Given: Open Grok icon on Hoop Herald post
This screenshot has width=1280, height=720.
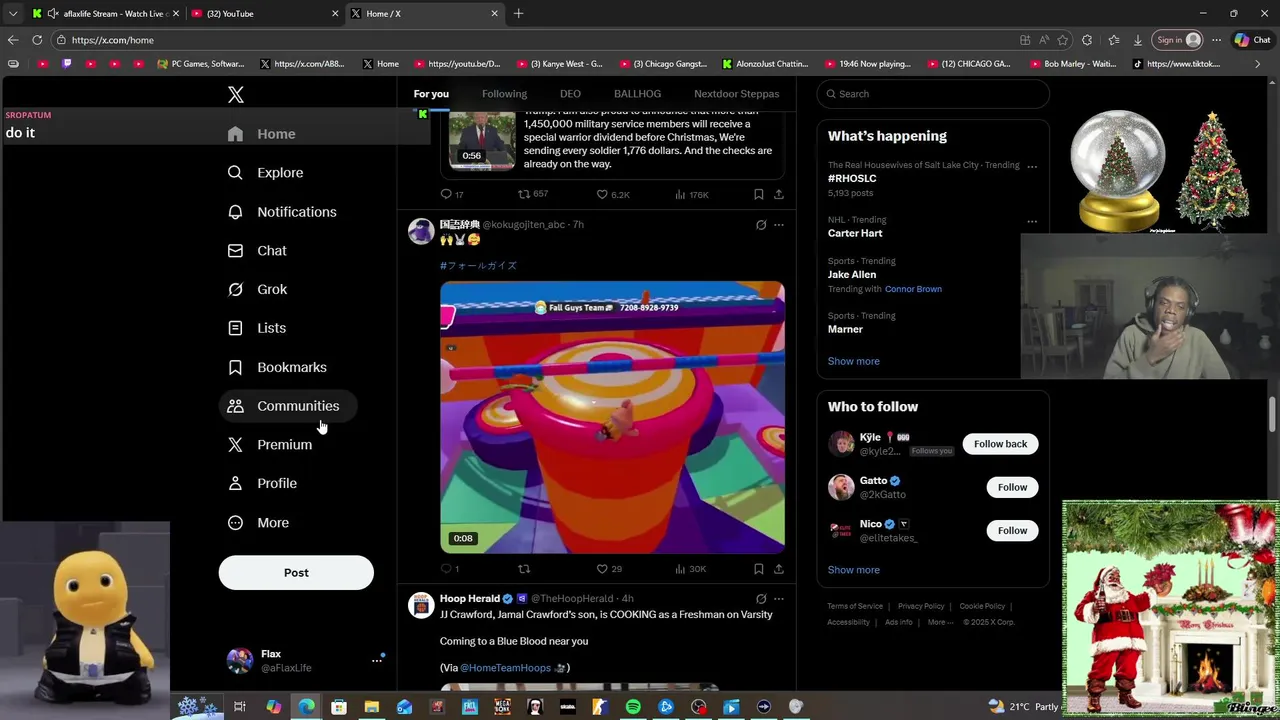Looking at the screenshot, I should (x=761, y=599).
